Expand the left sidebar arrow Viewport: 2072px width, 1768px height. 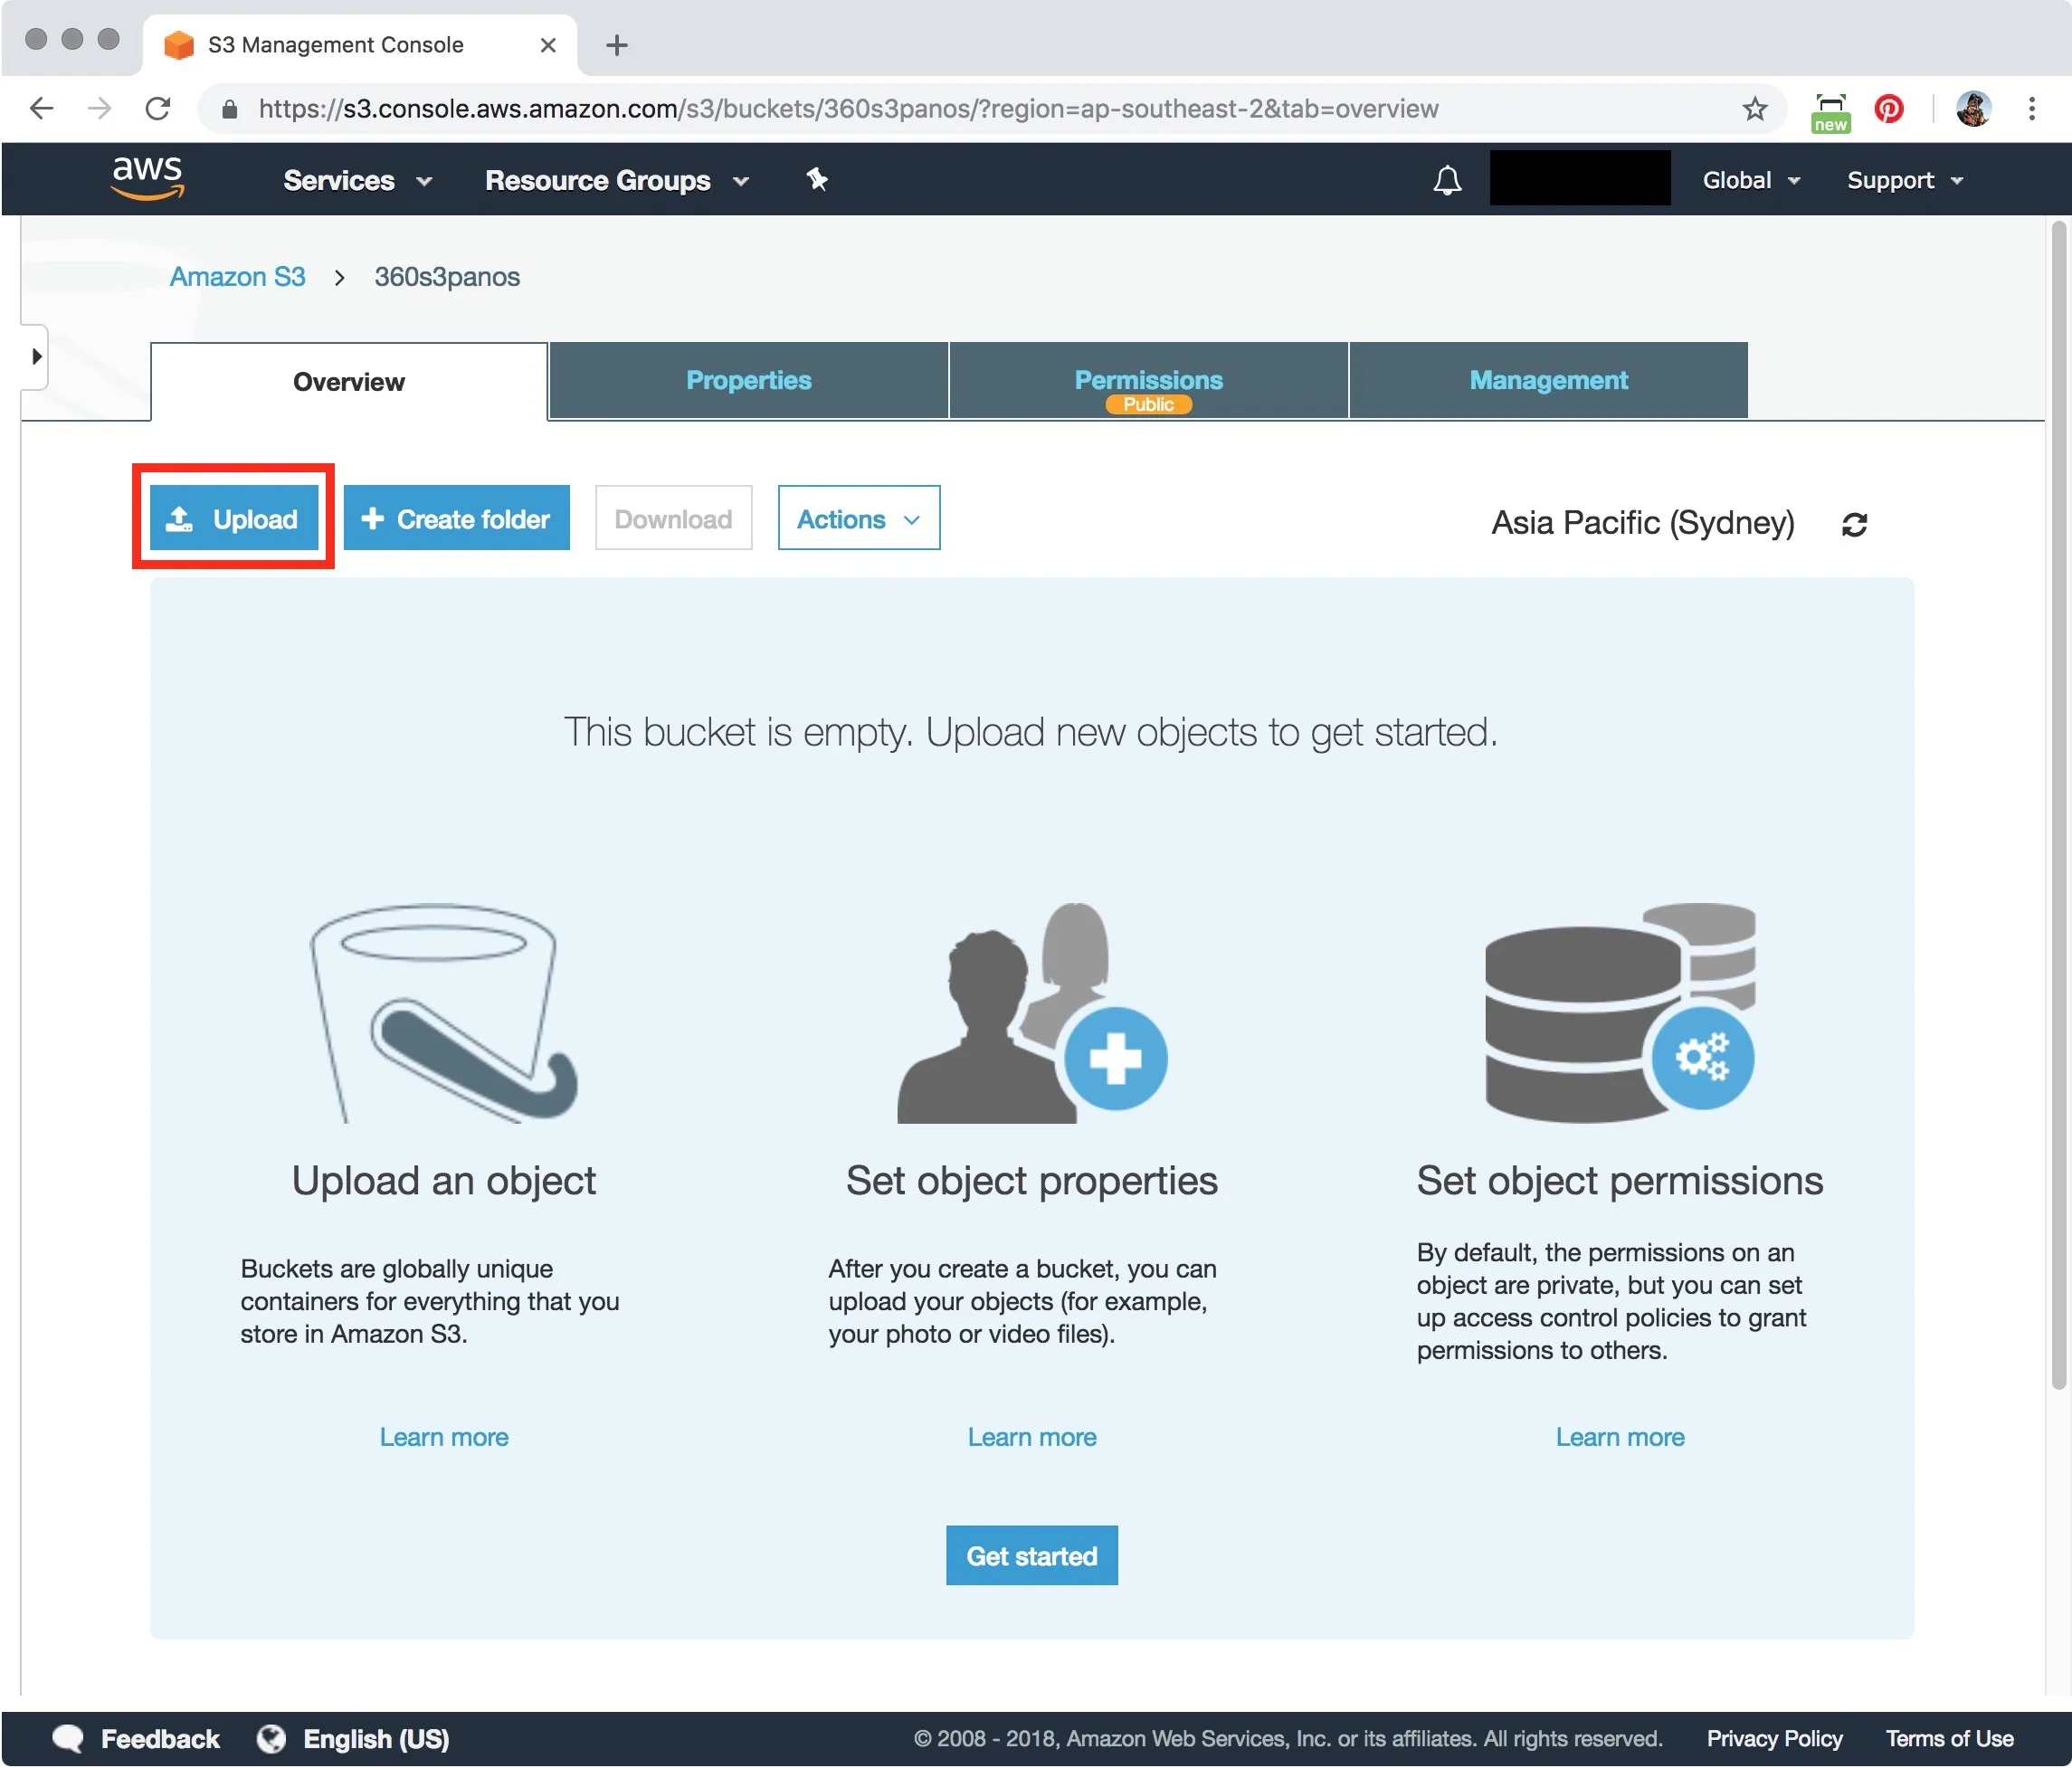click(36, 356)
